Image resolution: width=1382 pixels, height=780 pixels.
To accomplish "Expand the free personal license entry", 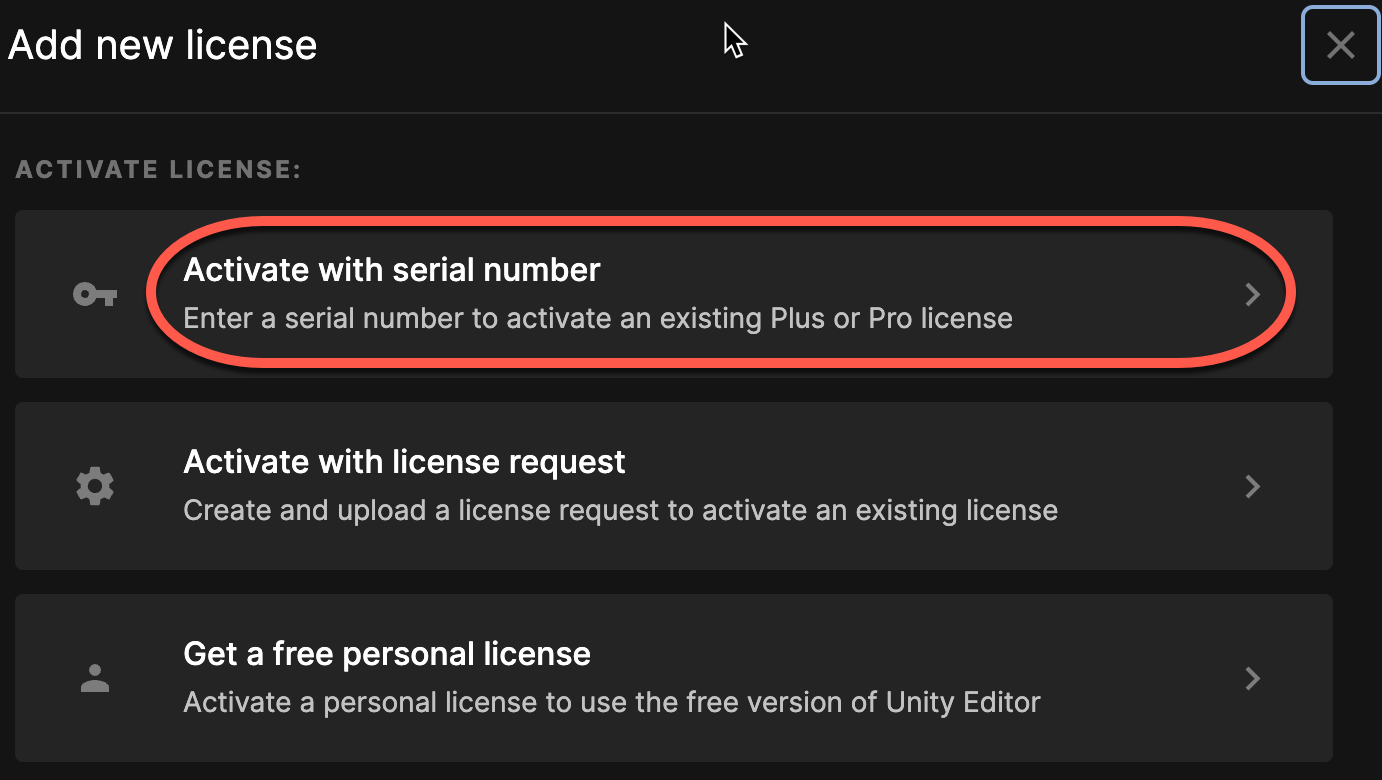I will [x=1253, y=678].
